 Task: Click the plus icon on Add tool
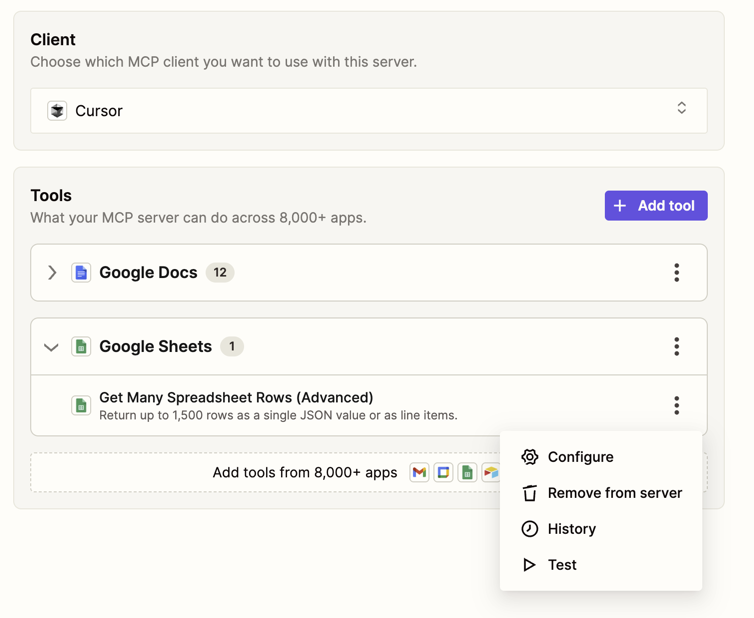pyautogui.click(x=620, y=206)
